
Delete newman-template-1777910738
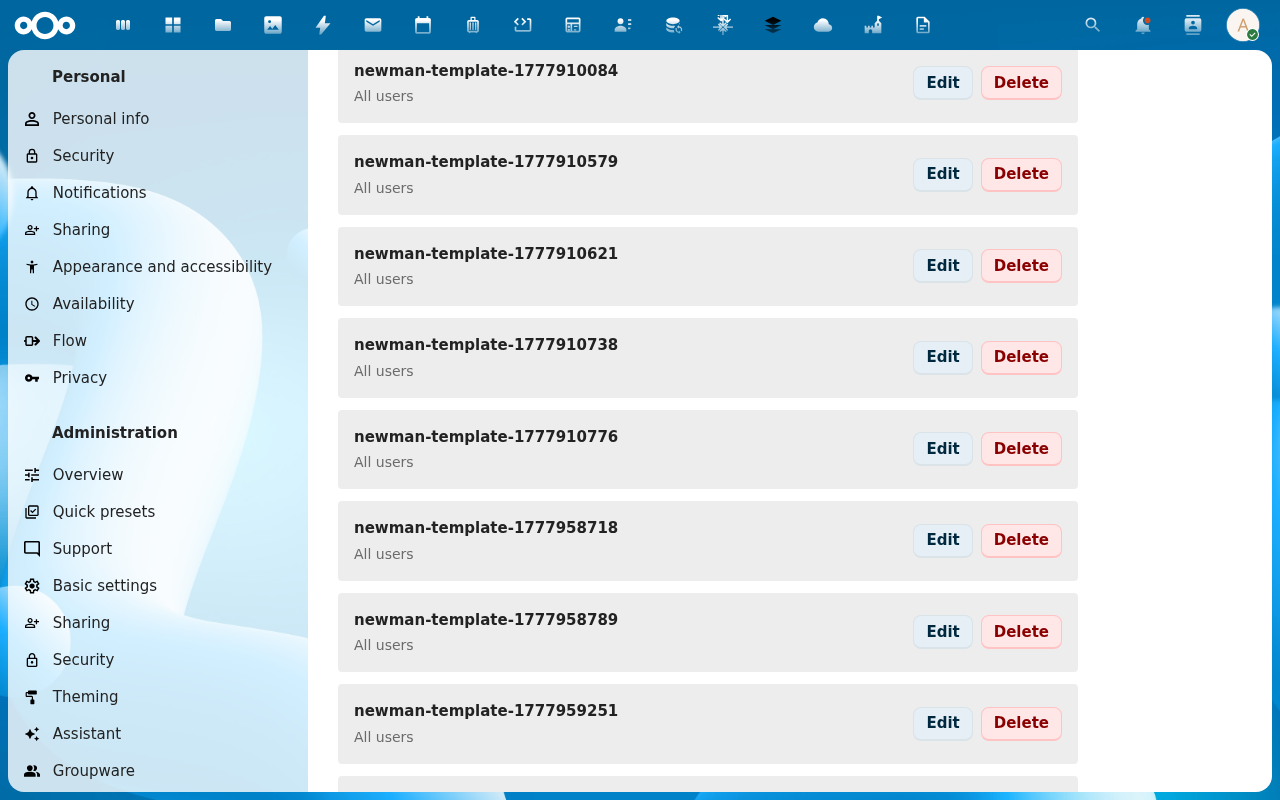(1021, 357)
